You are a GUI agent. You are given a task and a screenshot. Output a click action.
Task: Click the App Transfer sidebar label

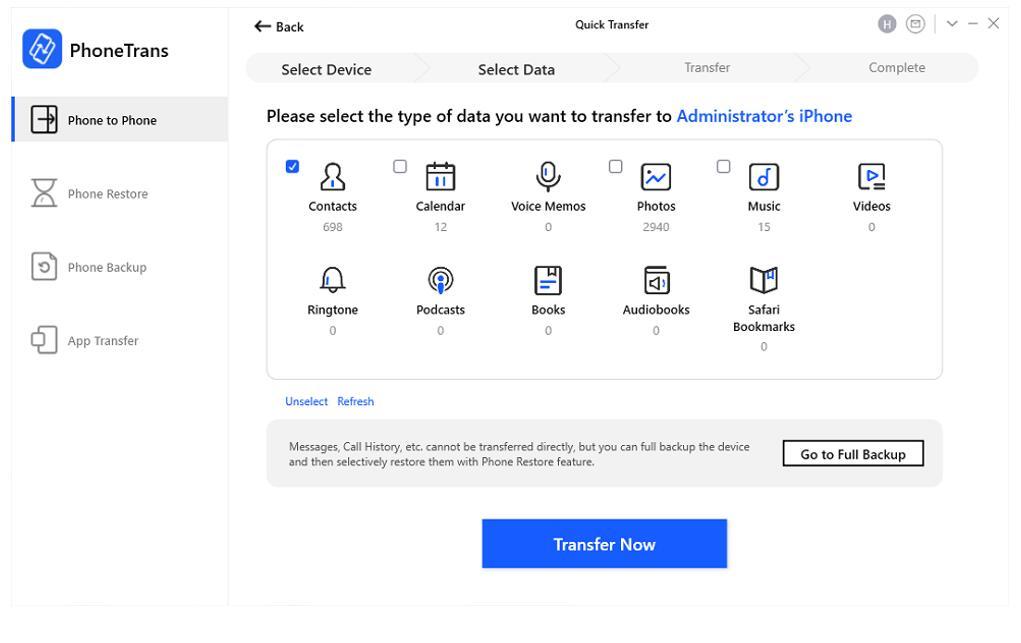103,341
